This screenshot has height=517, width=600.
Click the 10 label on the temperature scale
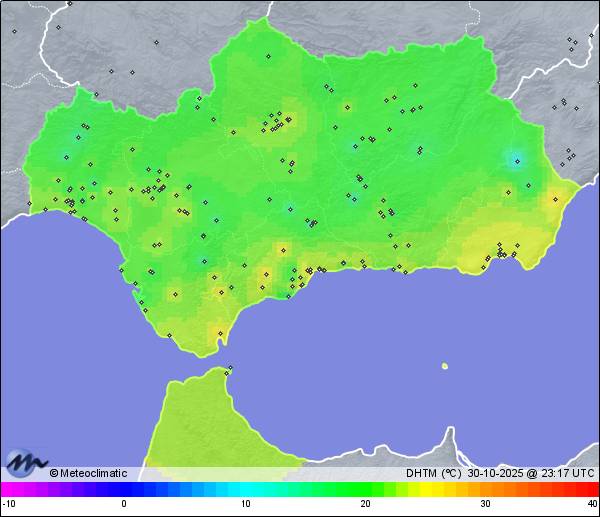coord(245,504)
